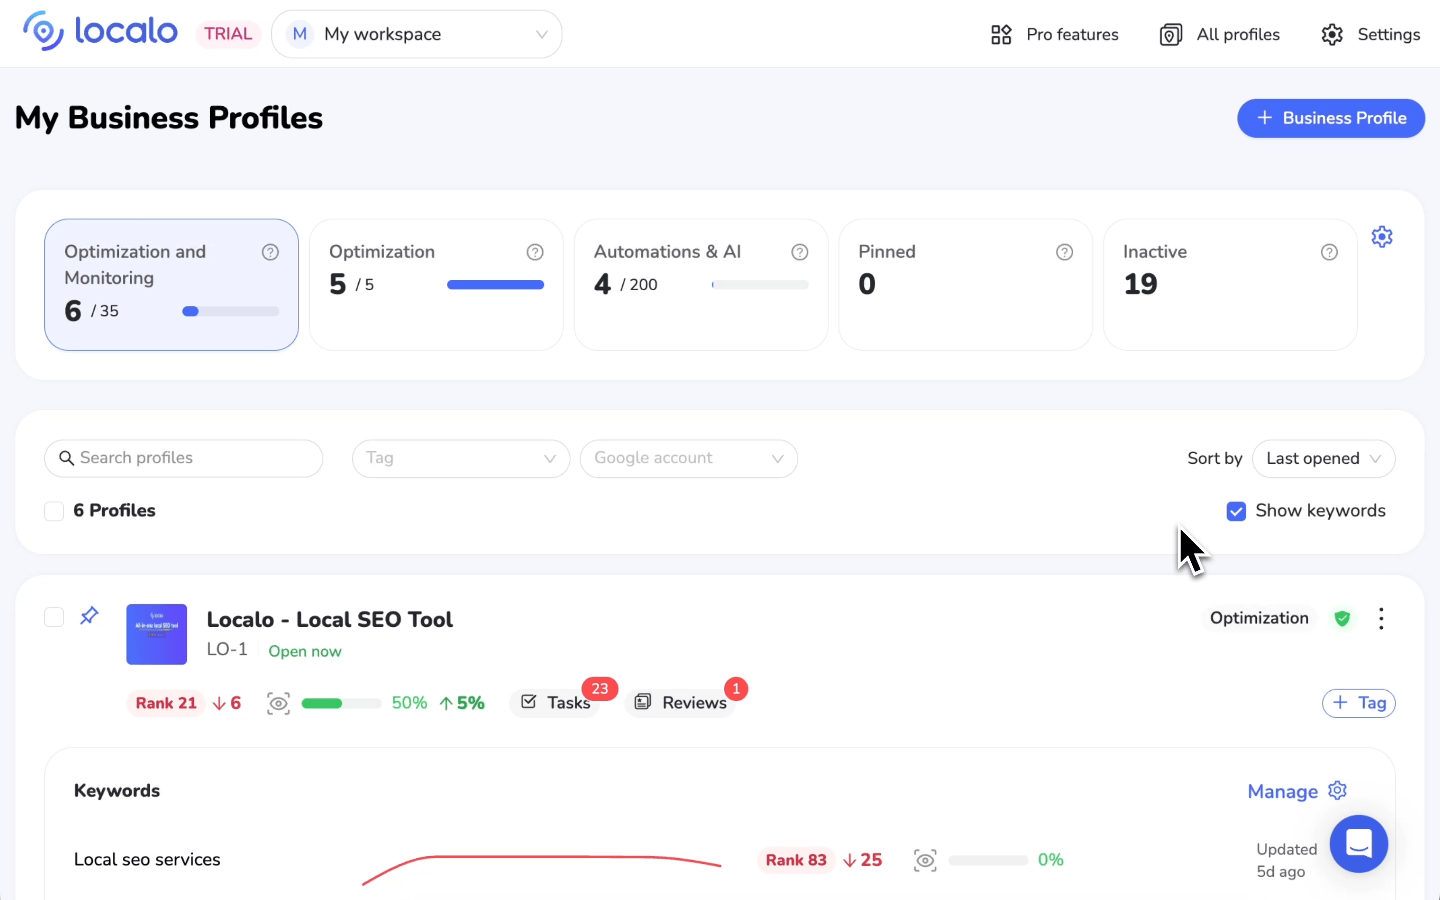The image size is (1440, 900).
Task: Click help icon on Inactive card
Action: click(x=1329, y=252)
